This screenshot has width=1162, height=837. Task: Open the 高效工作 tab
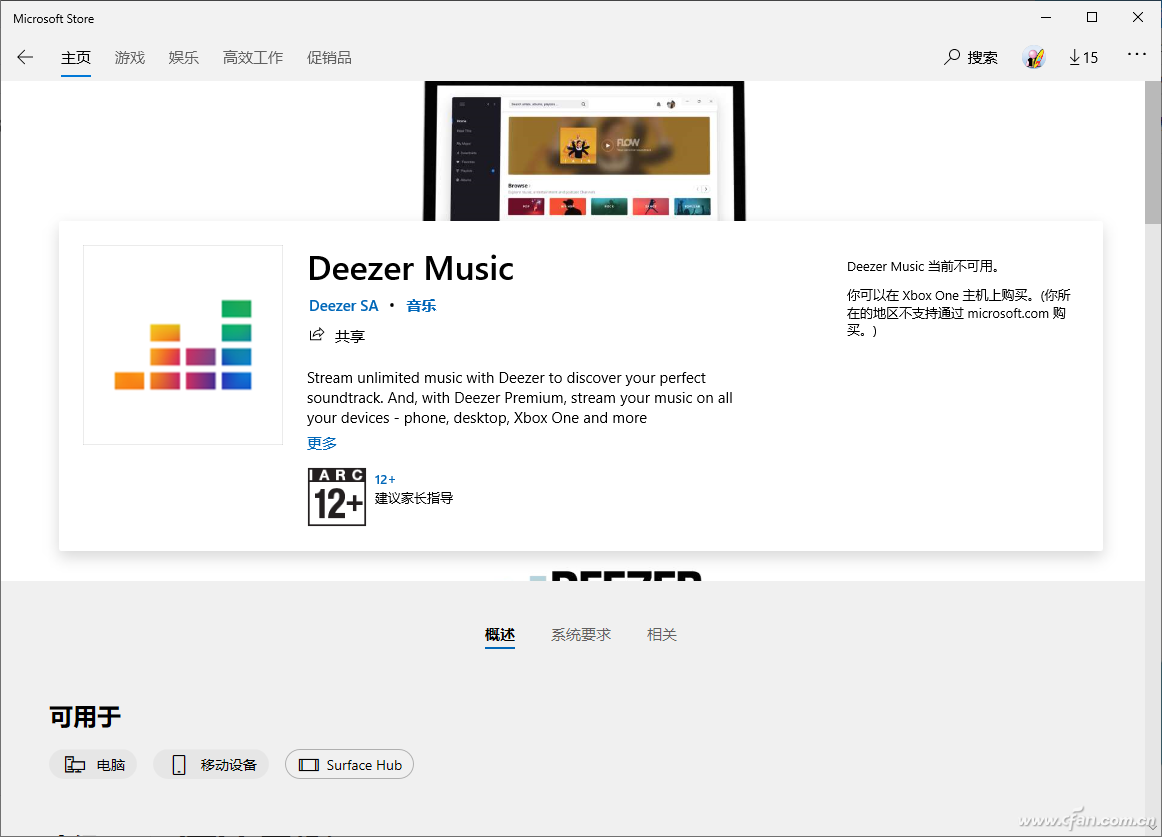coord(253,57)
